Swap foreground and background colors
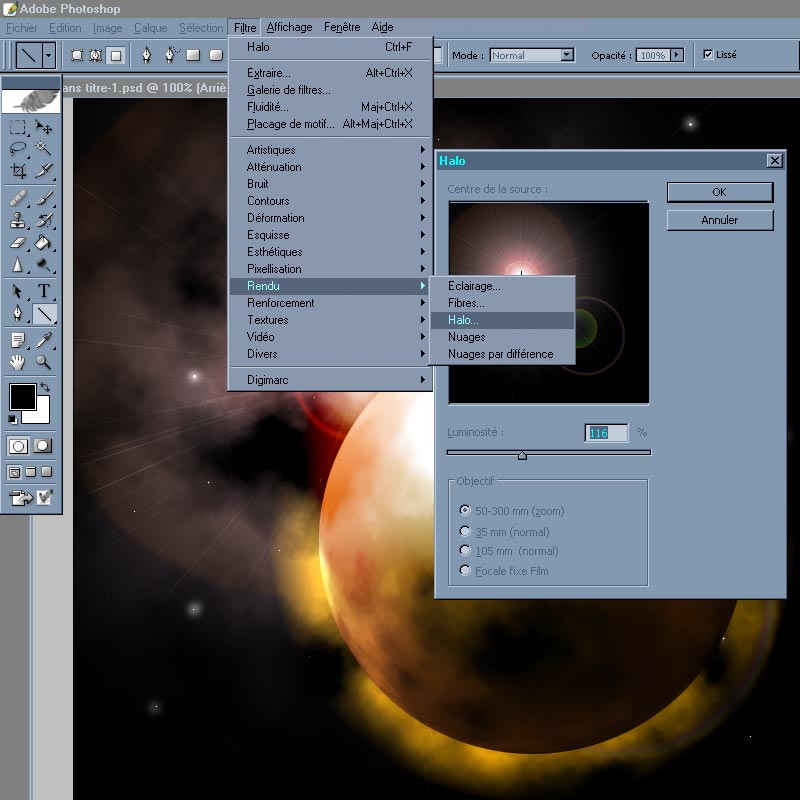The width and height of the screenshot is (800, 800). [x=44, y=387]
